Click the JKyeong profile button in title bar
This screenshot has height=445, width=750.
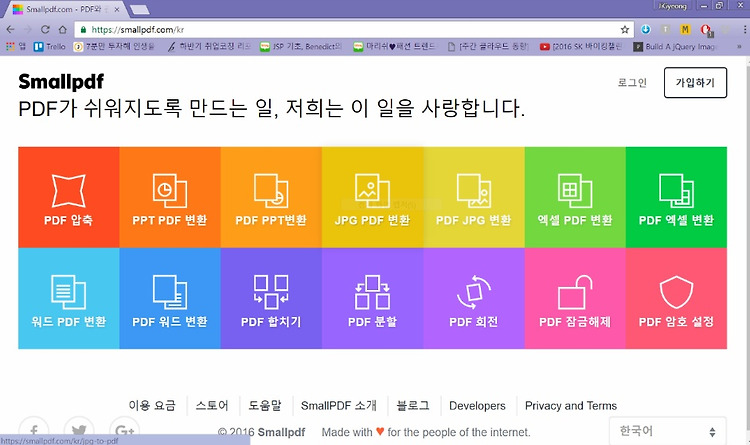(673, 6)
